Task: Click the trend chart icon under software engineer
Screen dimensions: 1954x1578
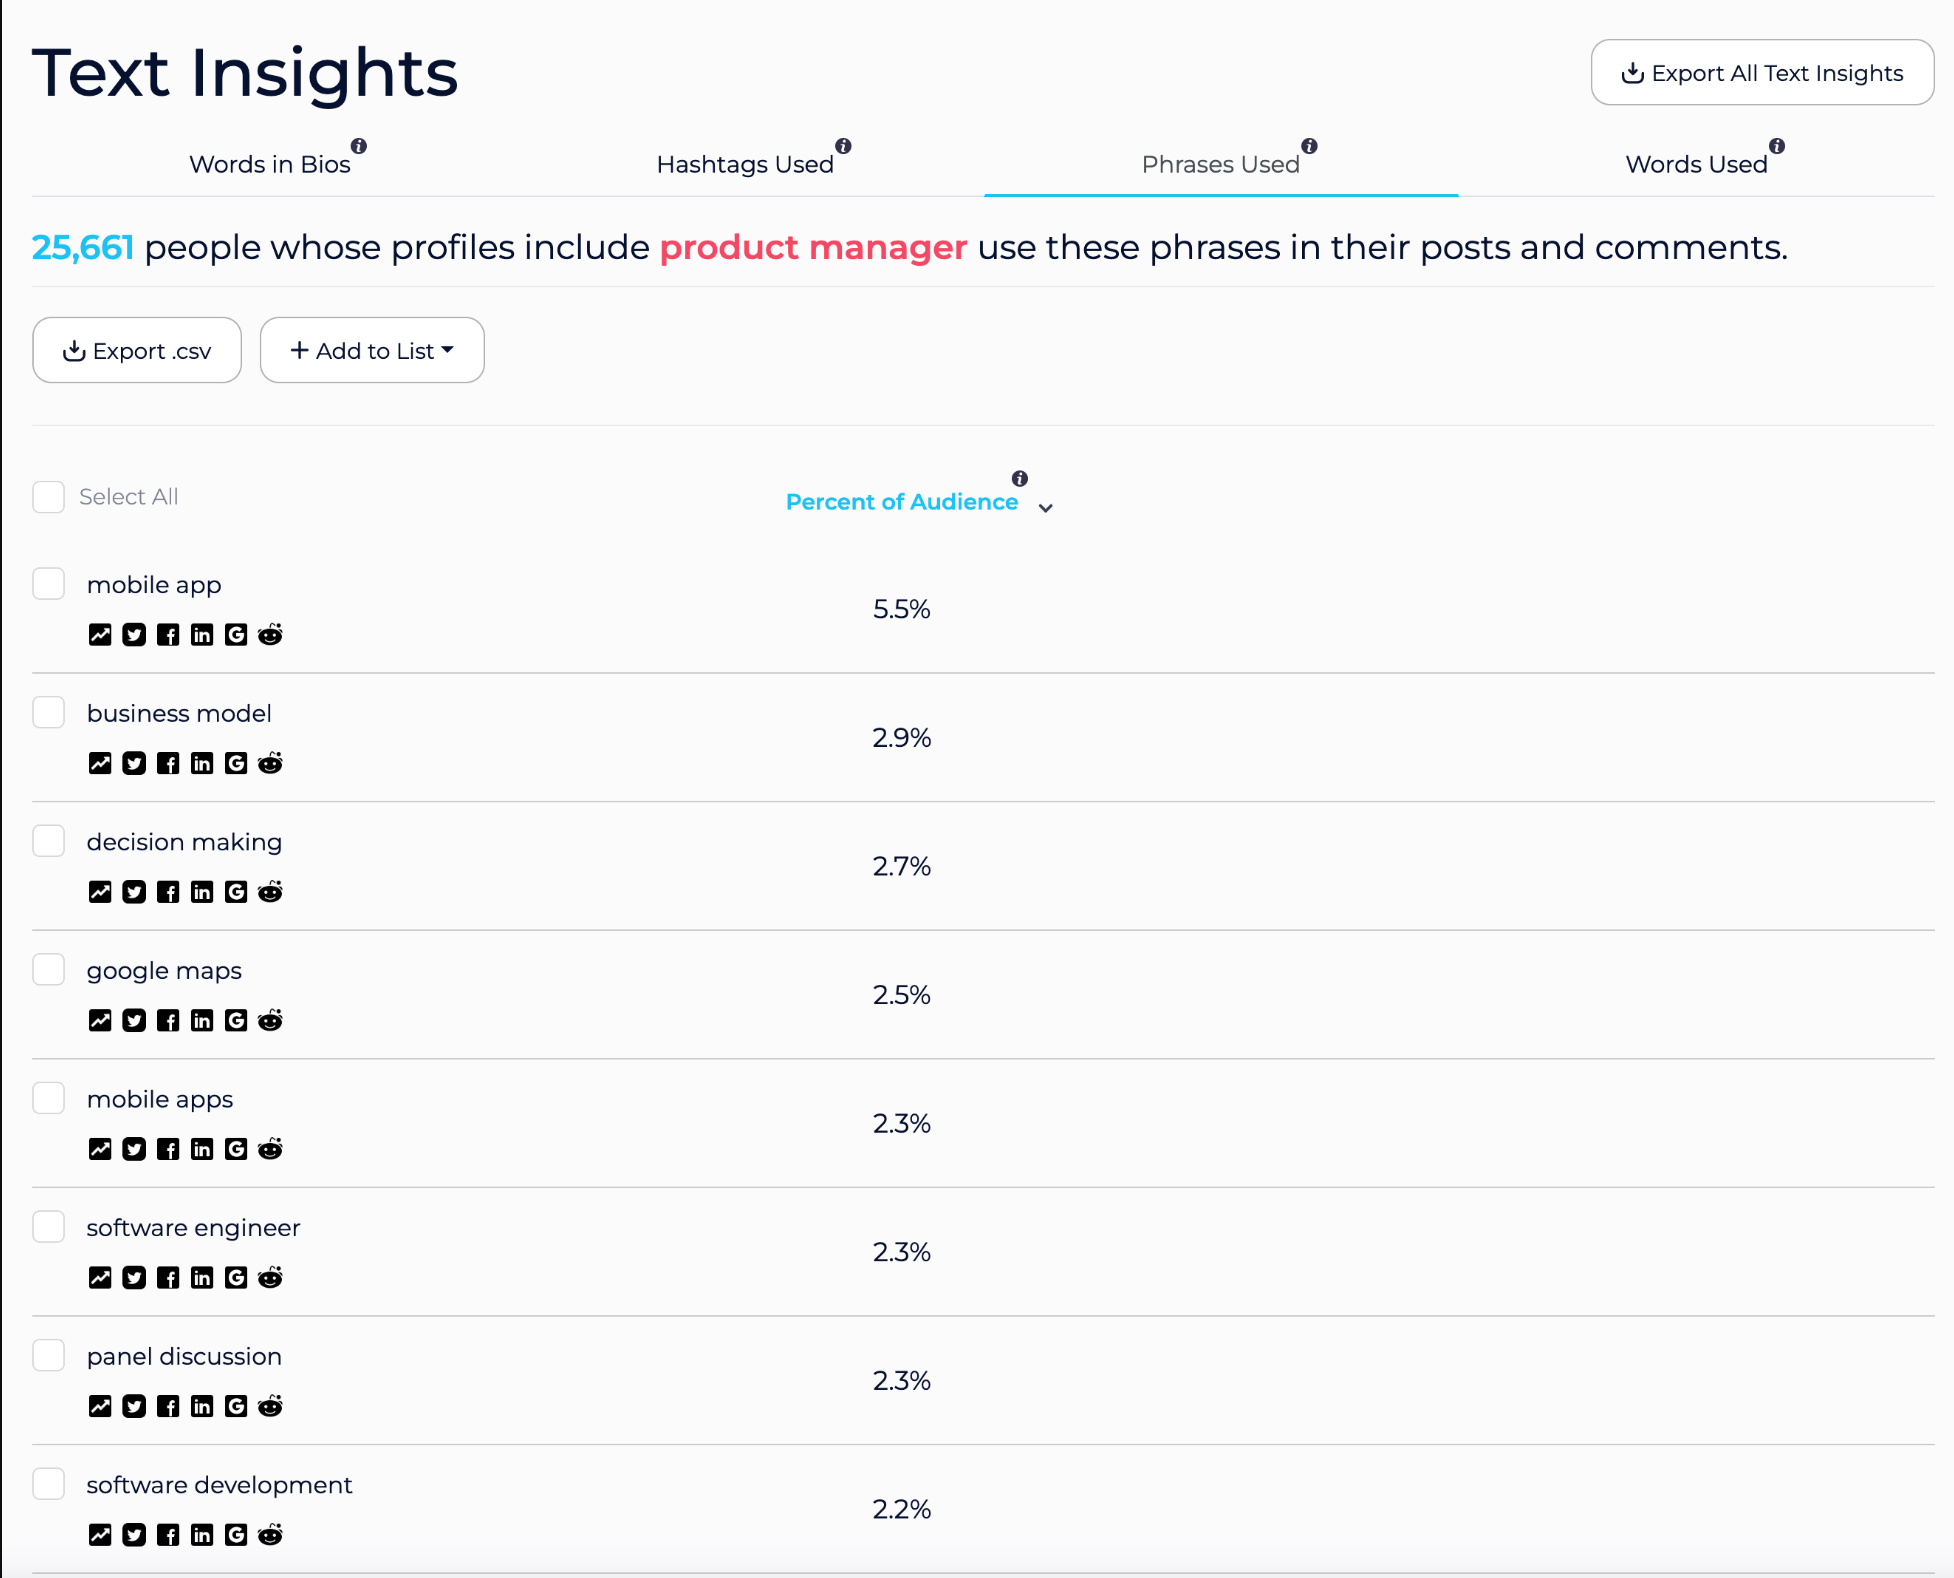Action: [x=100, y=1278]
